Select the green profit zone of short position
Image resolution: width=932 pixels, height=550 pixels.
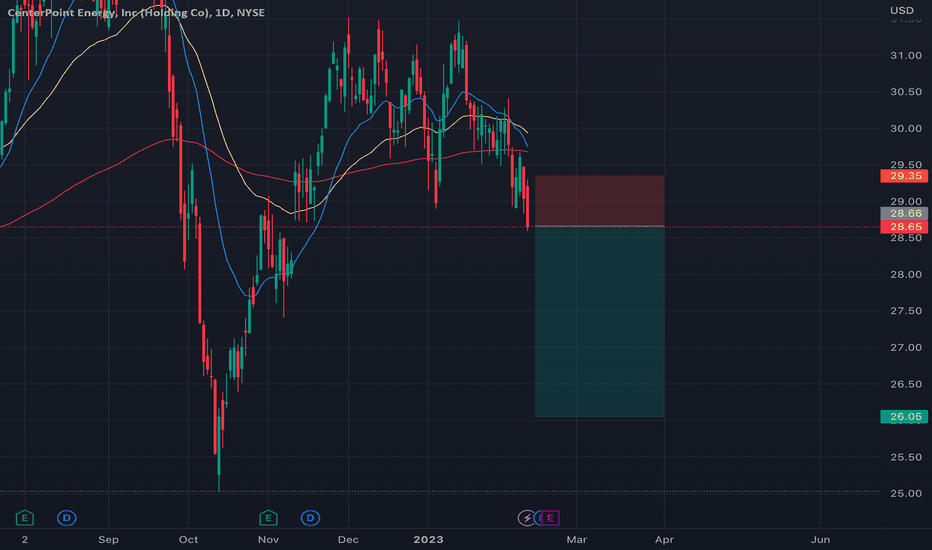pyautogui.click(x=600, y=322)
